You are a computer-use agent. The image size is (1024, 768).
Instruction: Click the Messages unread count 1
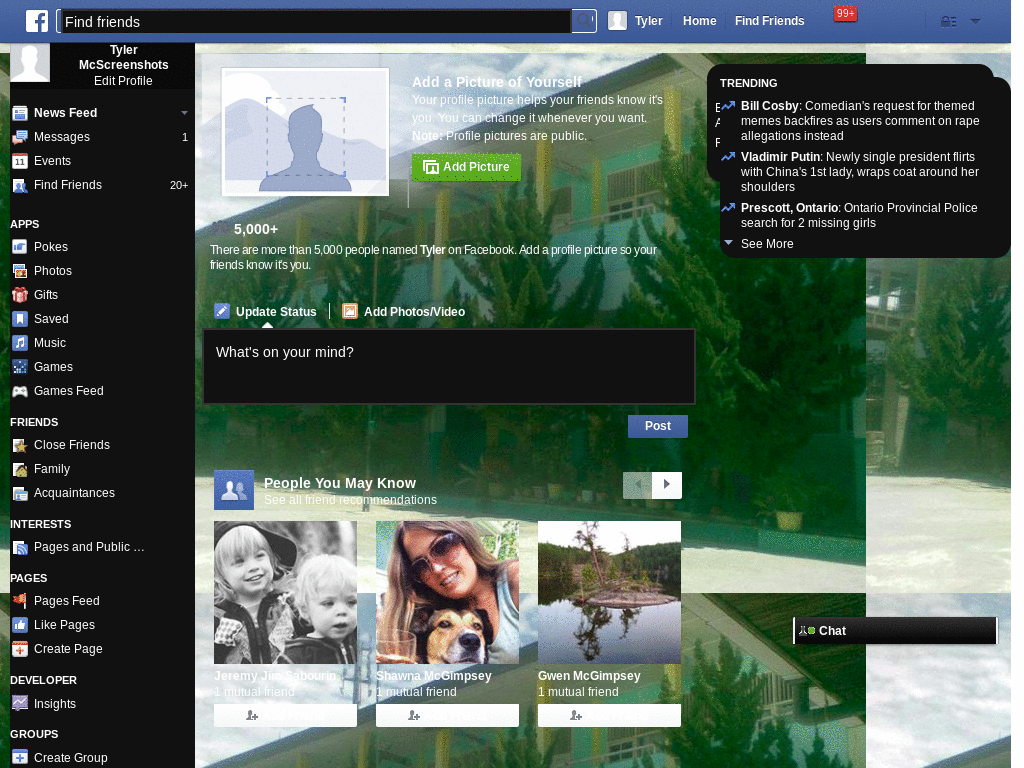(185, 137)
